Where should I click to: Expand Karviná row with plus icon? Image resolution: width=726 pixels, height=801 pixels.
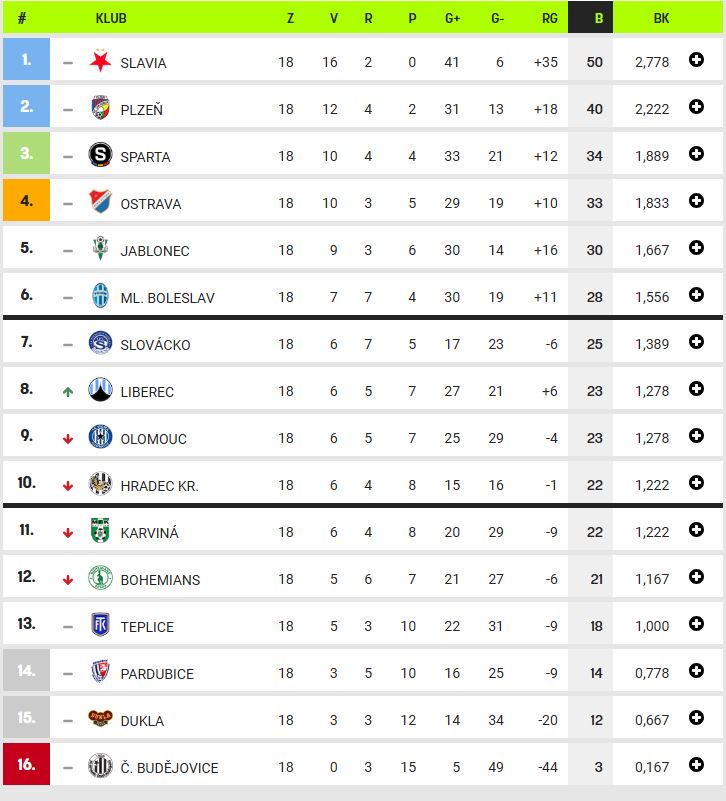click(696, 530)
